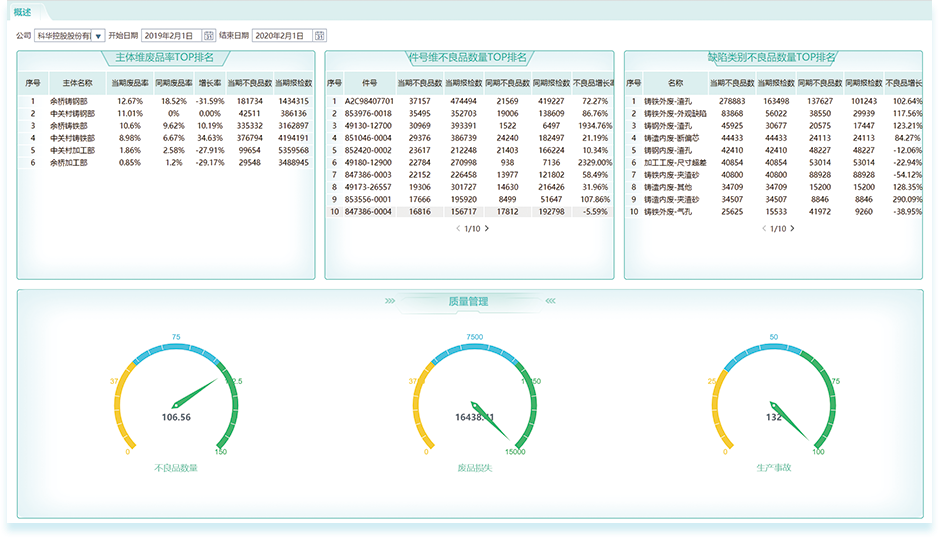Viewport: 939px width, 538px height.
Task: Sort by 当期废品率 column header in 主体维 table
Action: tap(130, 84)
